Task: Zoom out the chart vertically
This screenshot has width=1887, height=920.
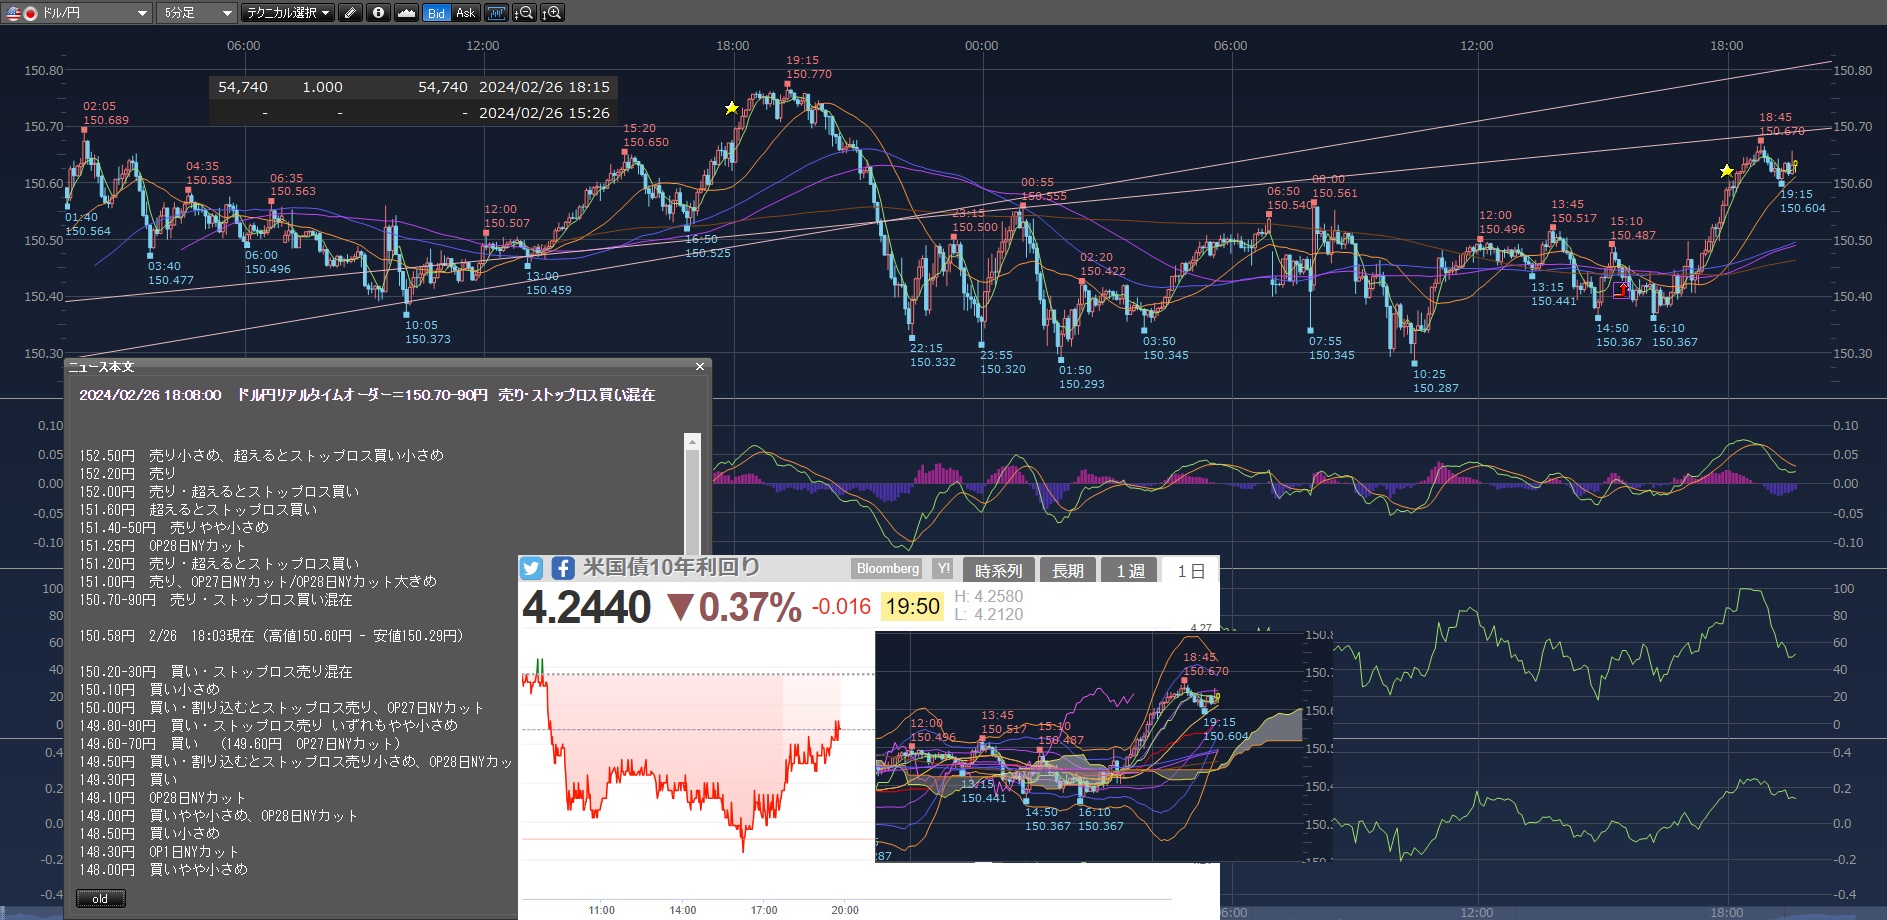Action: coord(524,13)
